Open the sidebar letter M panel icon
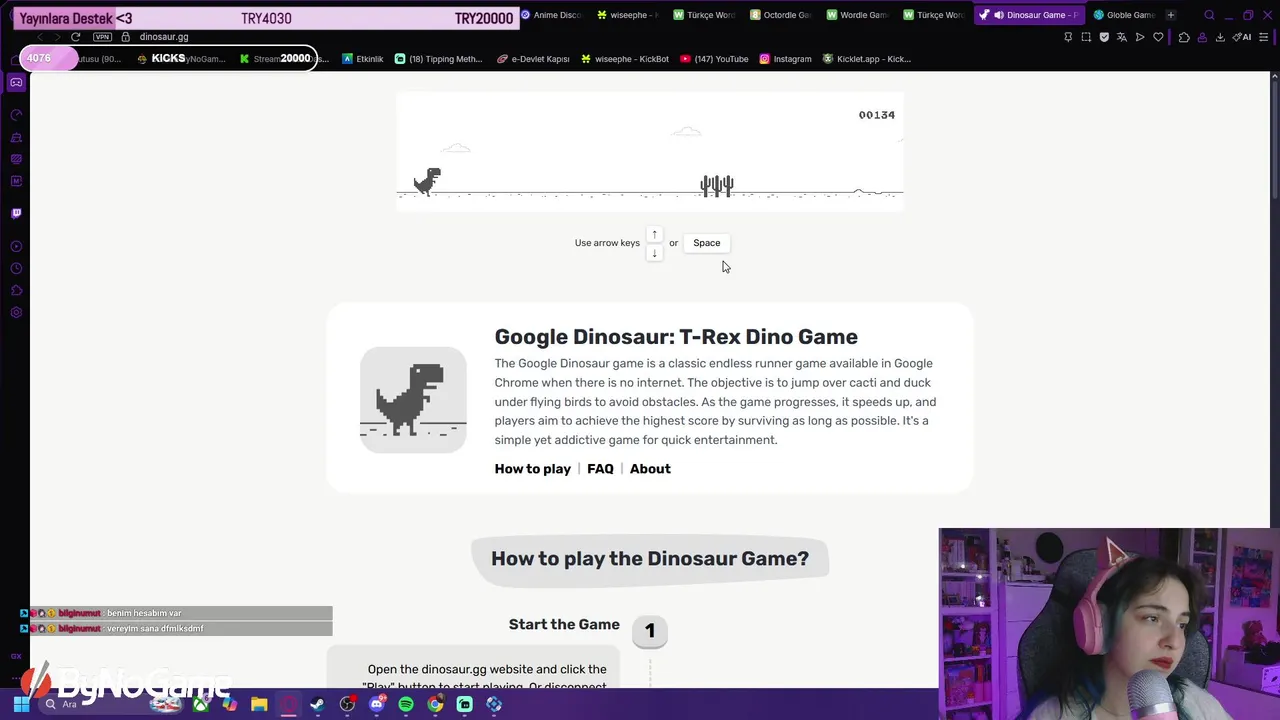Viewport: 1280px width, 720px height. 16,181
